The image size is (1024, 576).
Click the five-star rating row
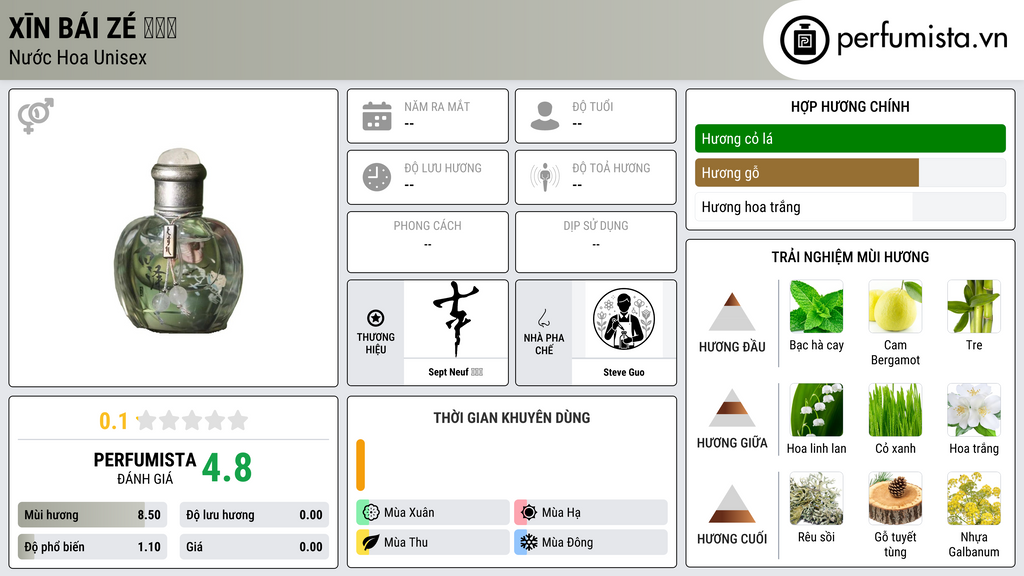coord(192,421)
